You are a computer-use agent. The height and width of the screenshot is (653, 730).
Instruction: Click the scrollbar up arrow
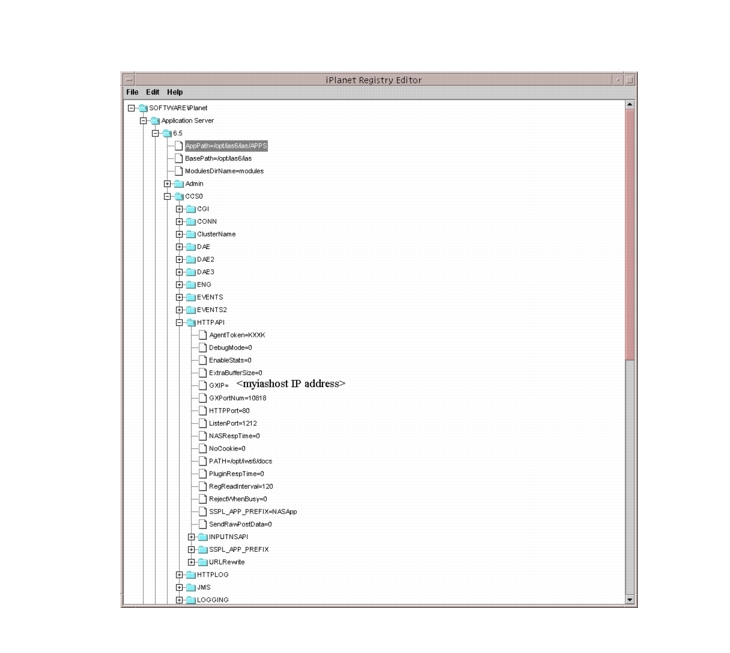point(629,105)
